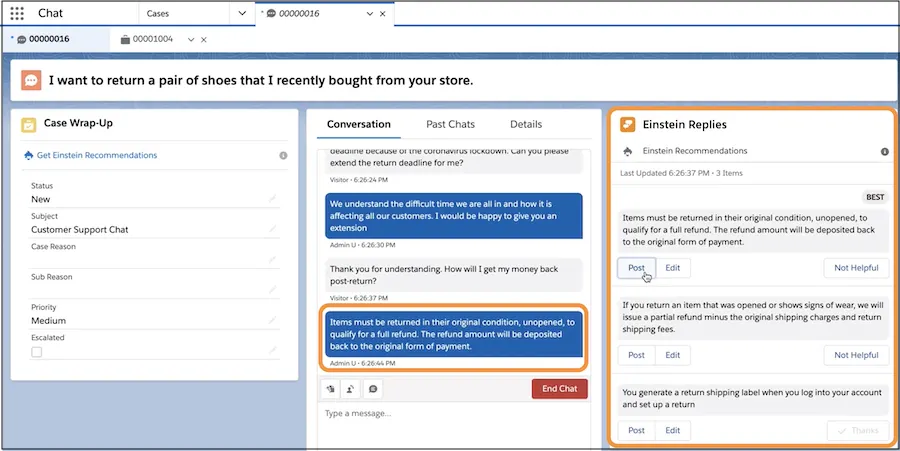Click the quick text icon in chat toolbar
This screenshot has width=900, height=451.
pos(330,389)
